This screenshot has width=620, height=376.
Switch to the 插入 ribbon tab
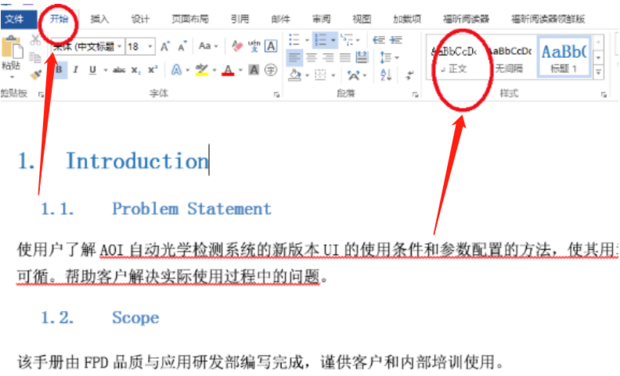pos(99,19)
